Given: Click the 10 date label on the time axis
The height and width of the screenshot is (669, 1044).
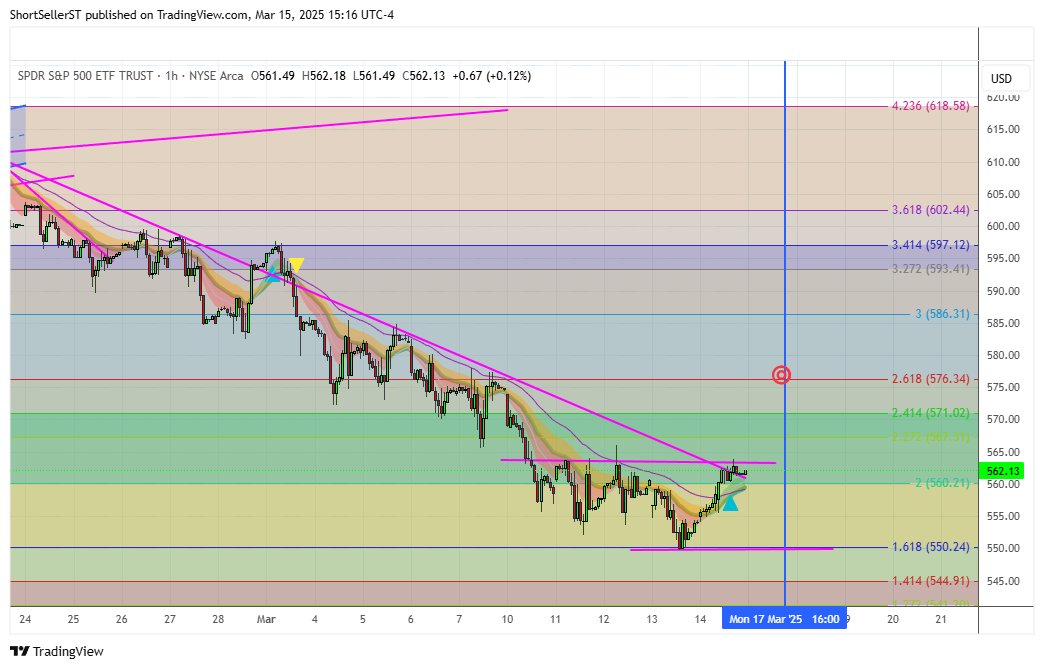Looking at the screenshot, I should pyautogui.click(x=507, y=619).
